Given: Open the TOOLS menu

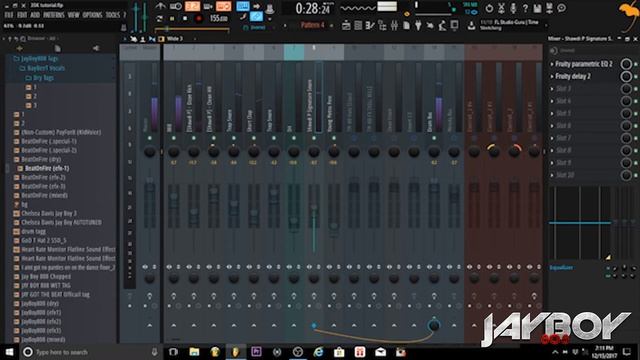Looking at the screenshot, I should pos(113,15).
